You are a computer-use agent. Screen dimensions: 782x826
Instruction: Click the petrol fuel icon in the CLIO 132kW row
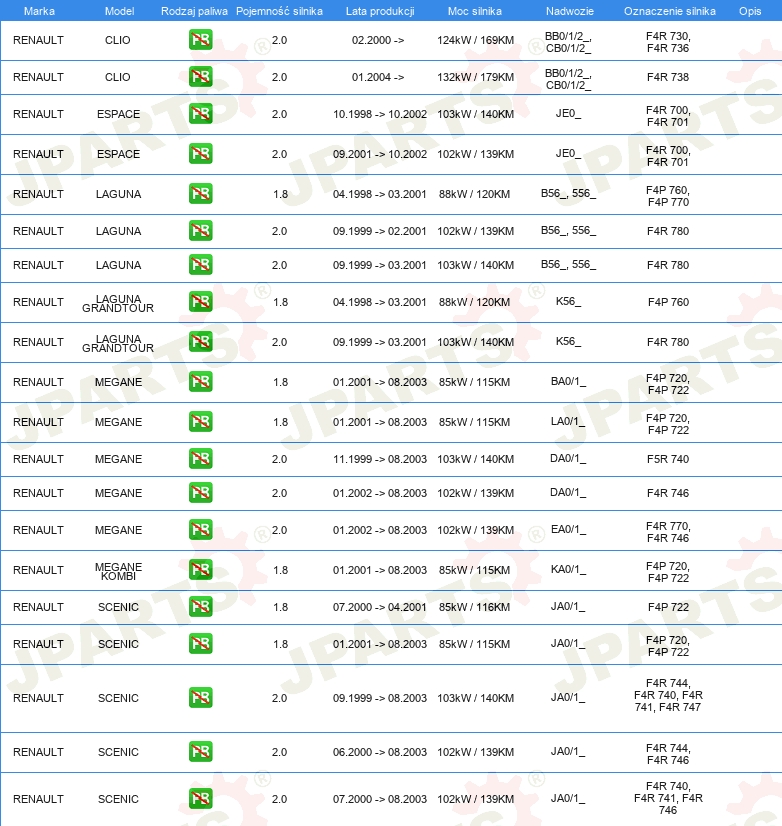click(200, 77)
